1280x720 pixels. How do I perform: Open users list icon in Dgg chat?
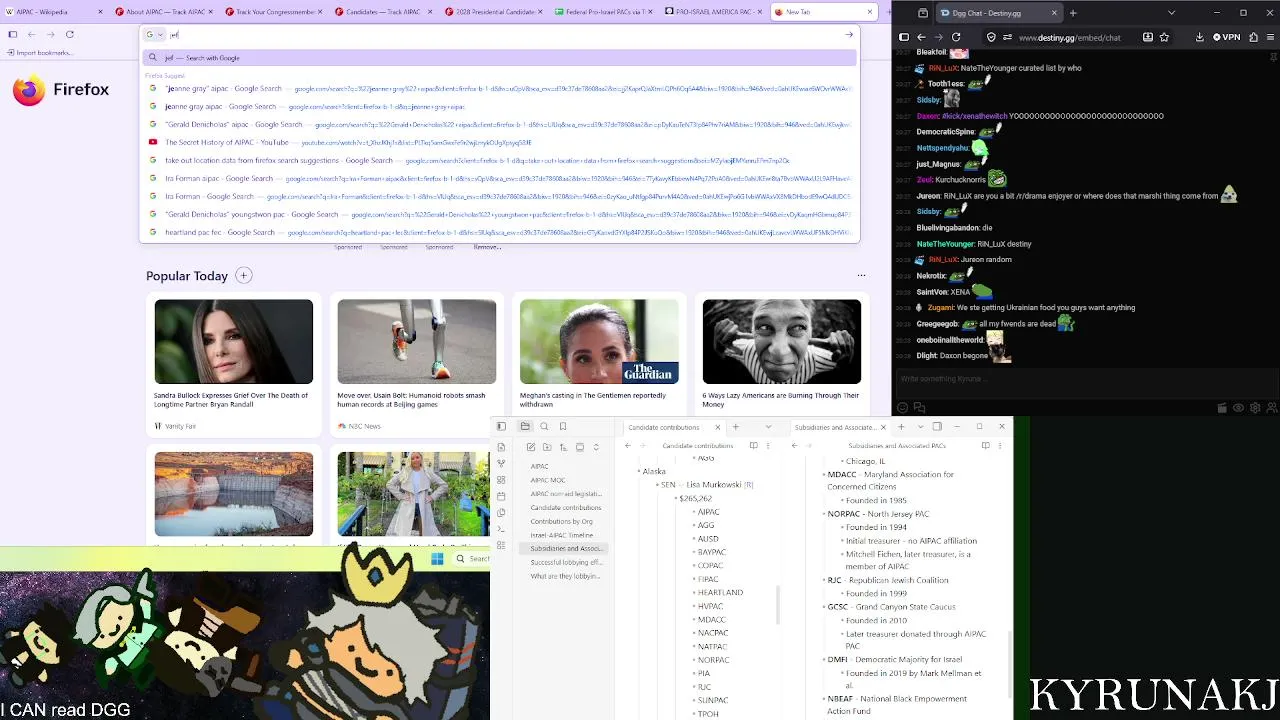pyautogui.click(x=1271, y=408)
